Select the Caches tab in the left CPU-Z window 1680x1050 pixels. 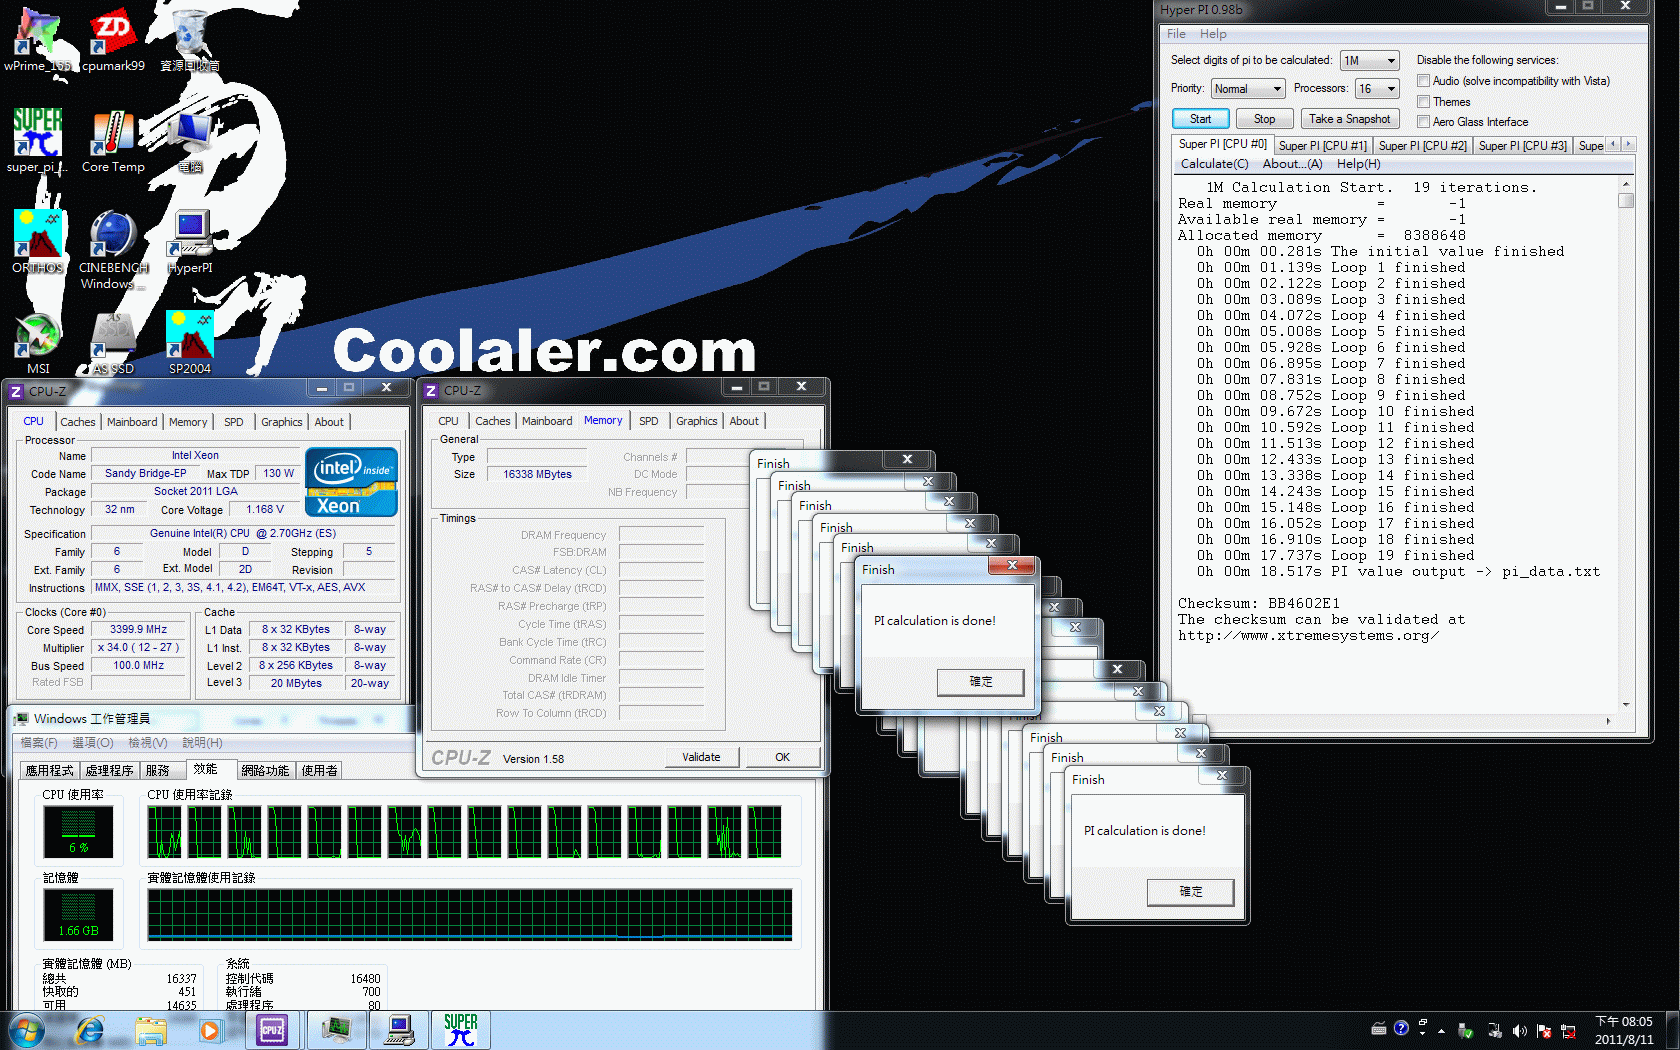tap(77, 422)
